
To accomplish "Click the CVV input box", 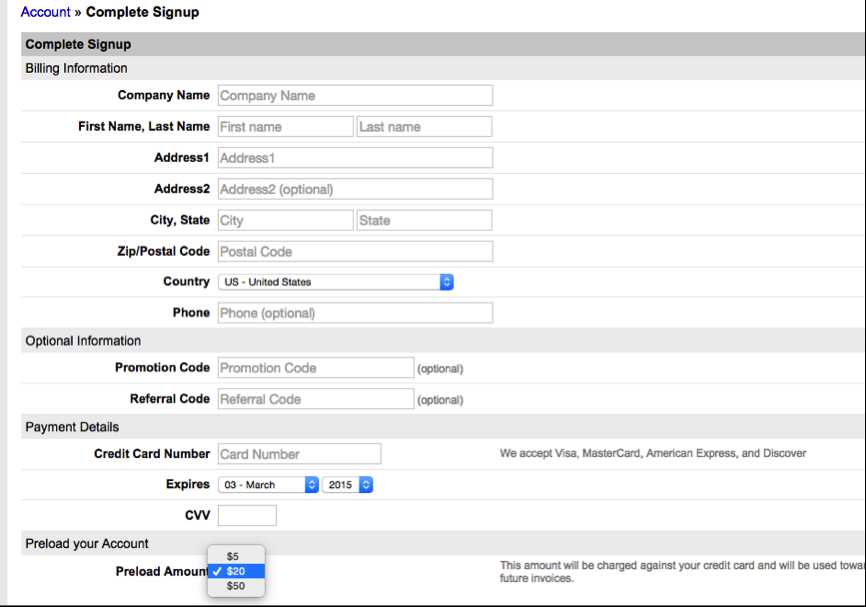I will click(x=247, y=516).
